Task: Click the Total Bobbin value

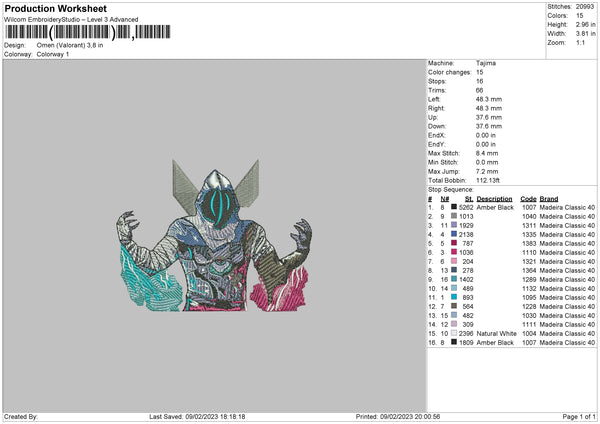Action: tap(492, 179)
